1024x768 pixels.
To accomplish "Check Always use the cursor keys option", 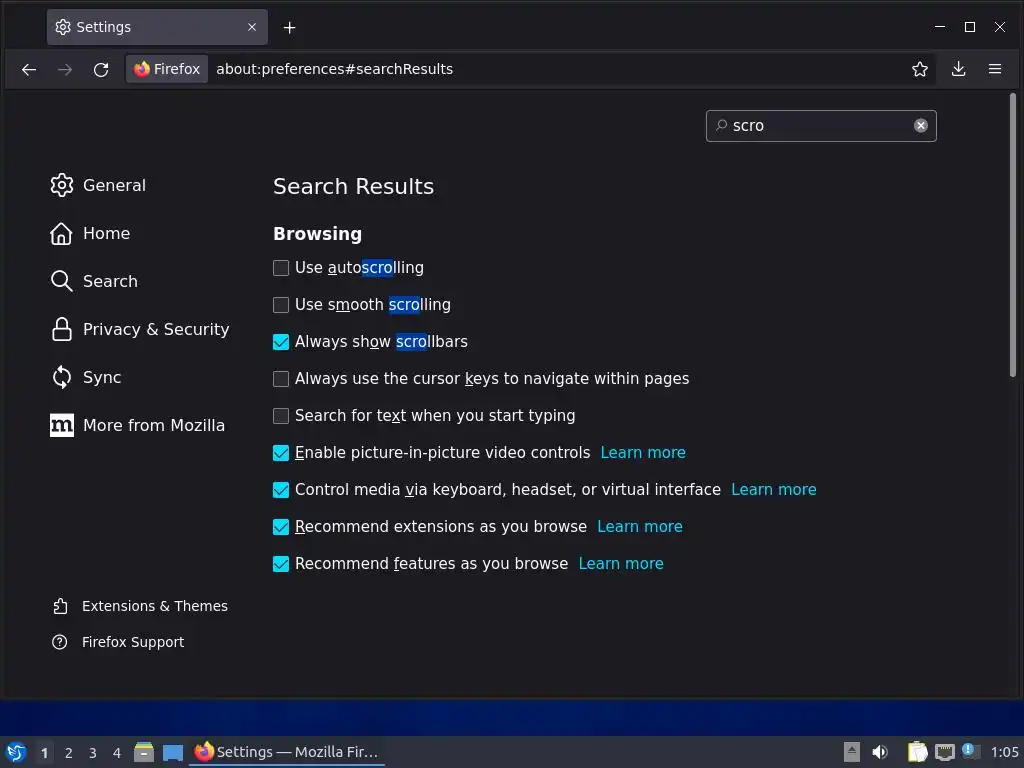I will coord(281,379).
